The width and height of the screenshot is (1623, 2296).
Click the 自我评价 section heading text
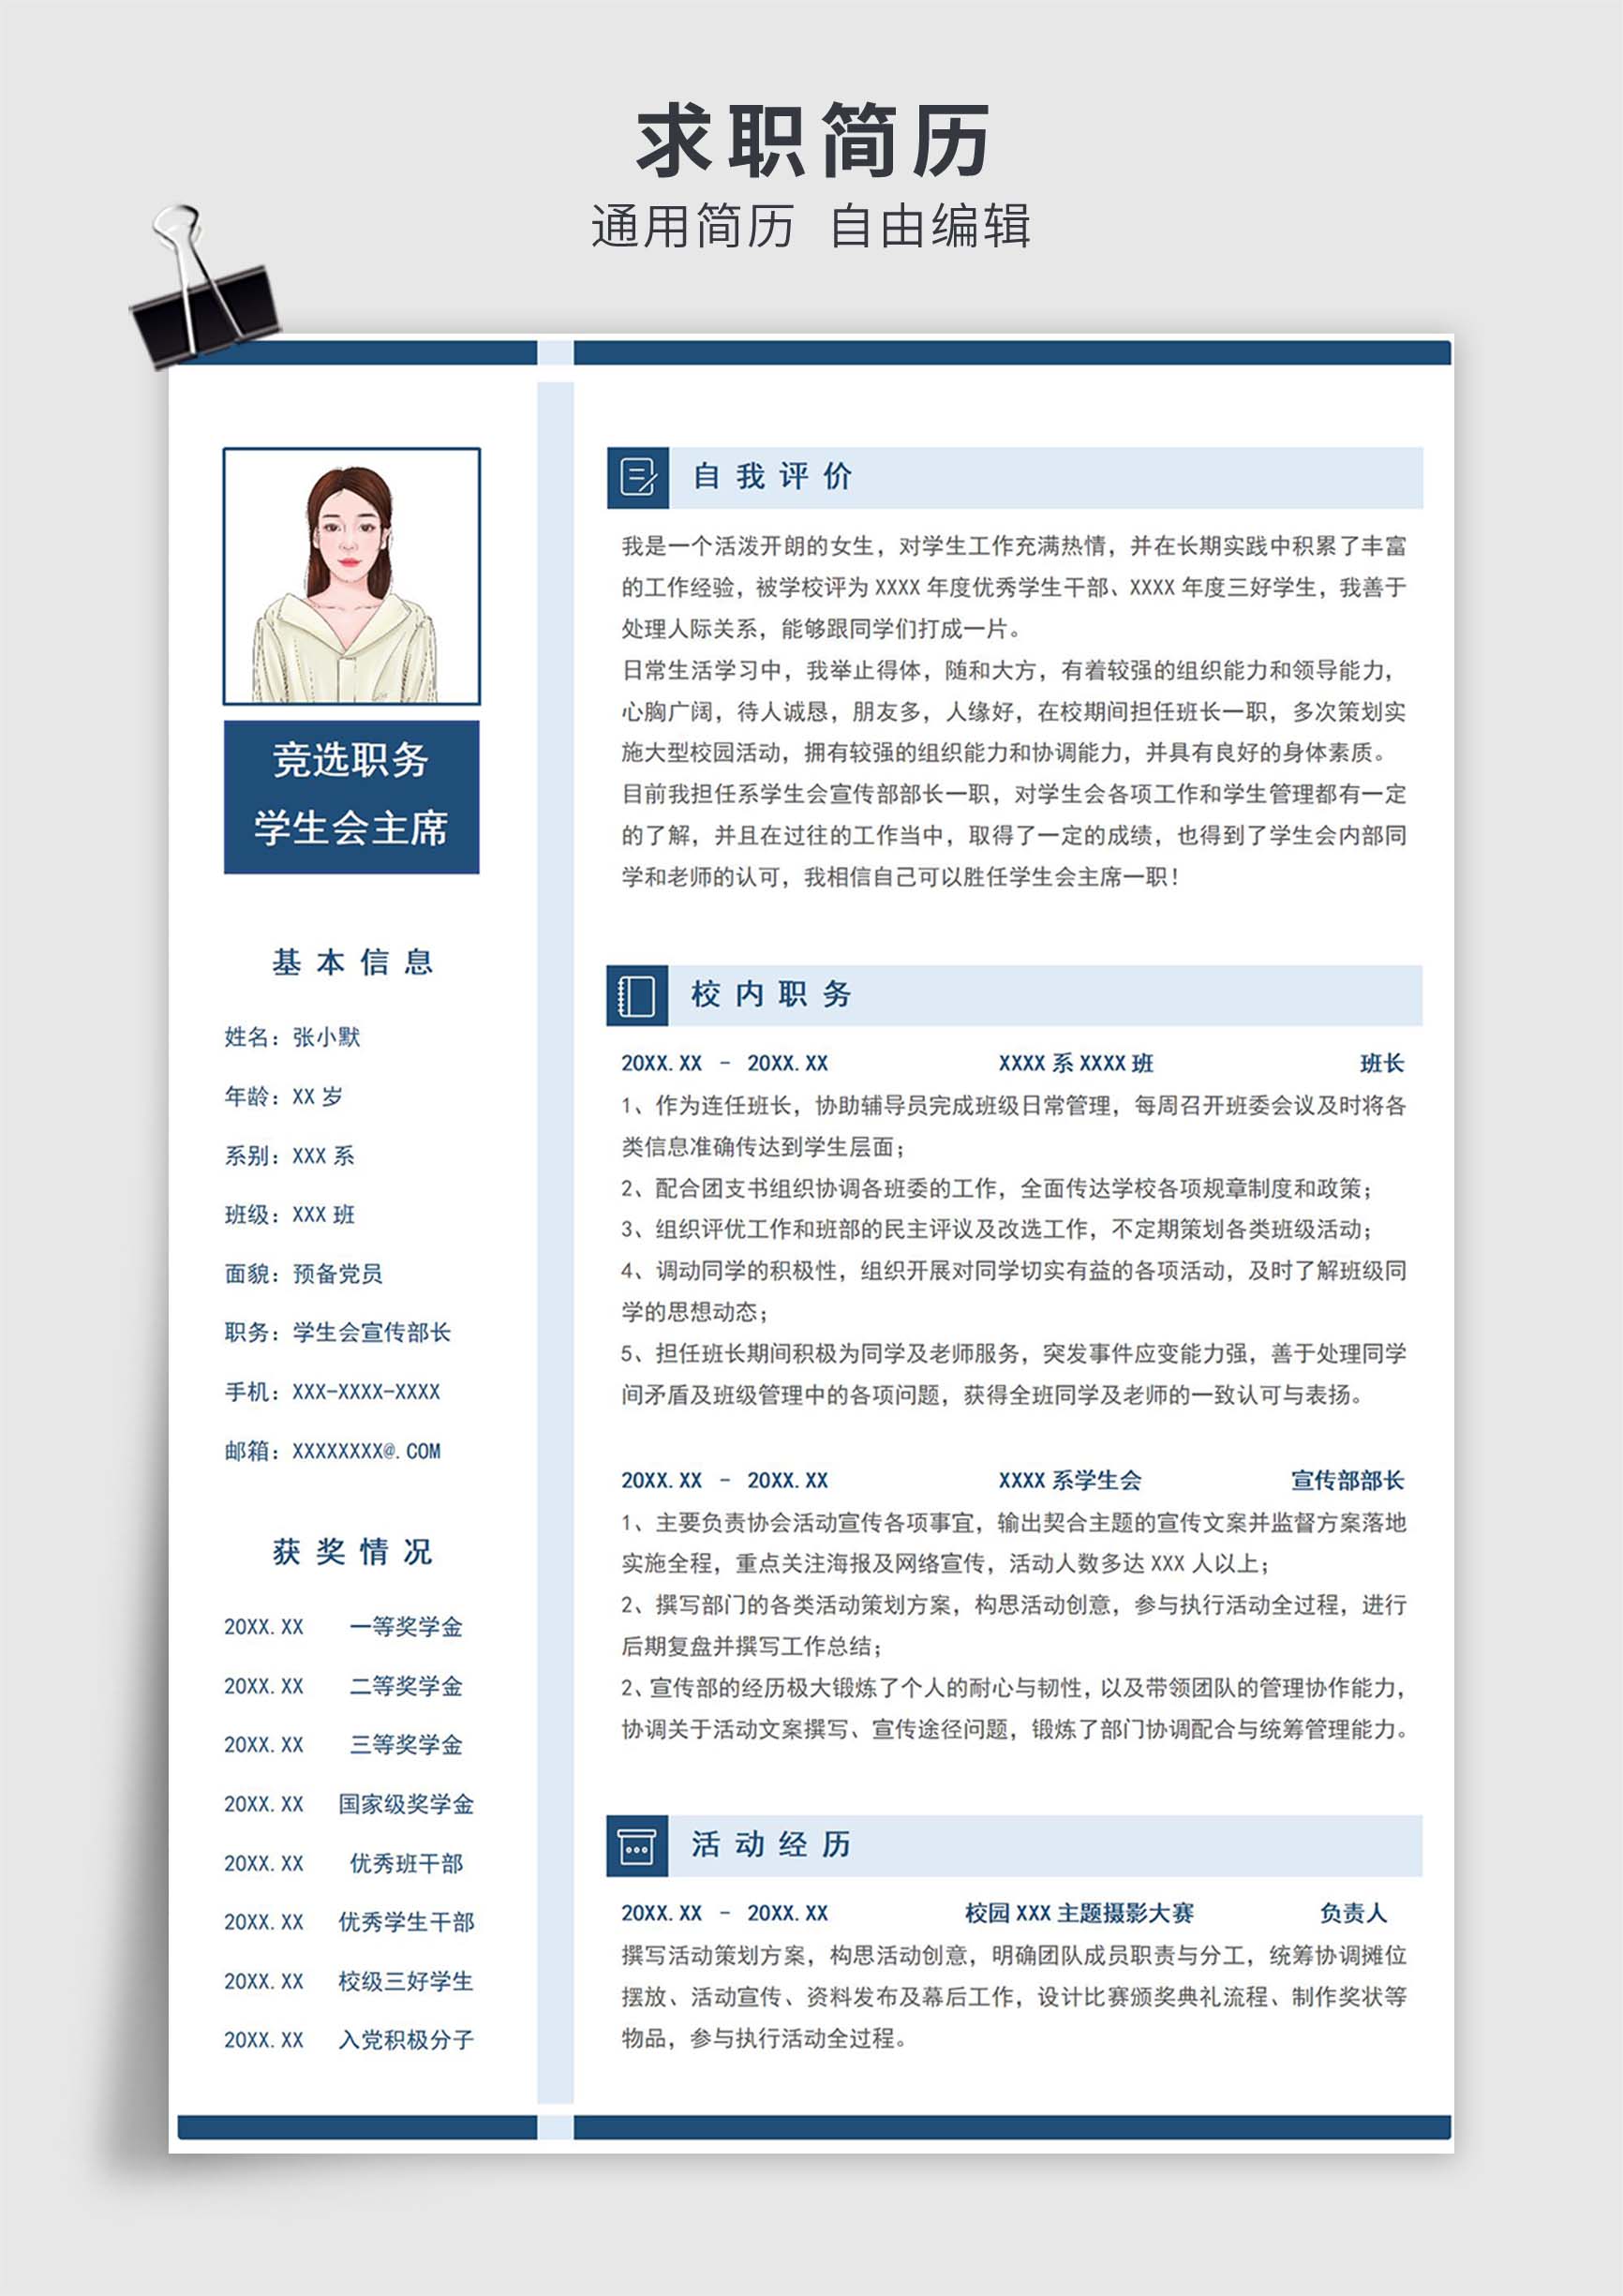773,476
